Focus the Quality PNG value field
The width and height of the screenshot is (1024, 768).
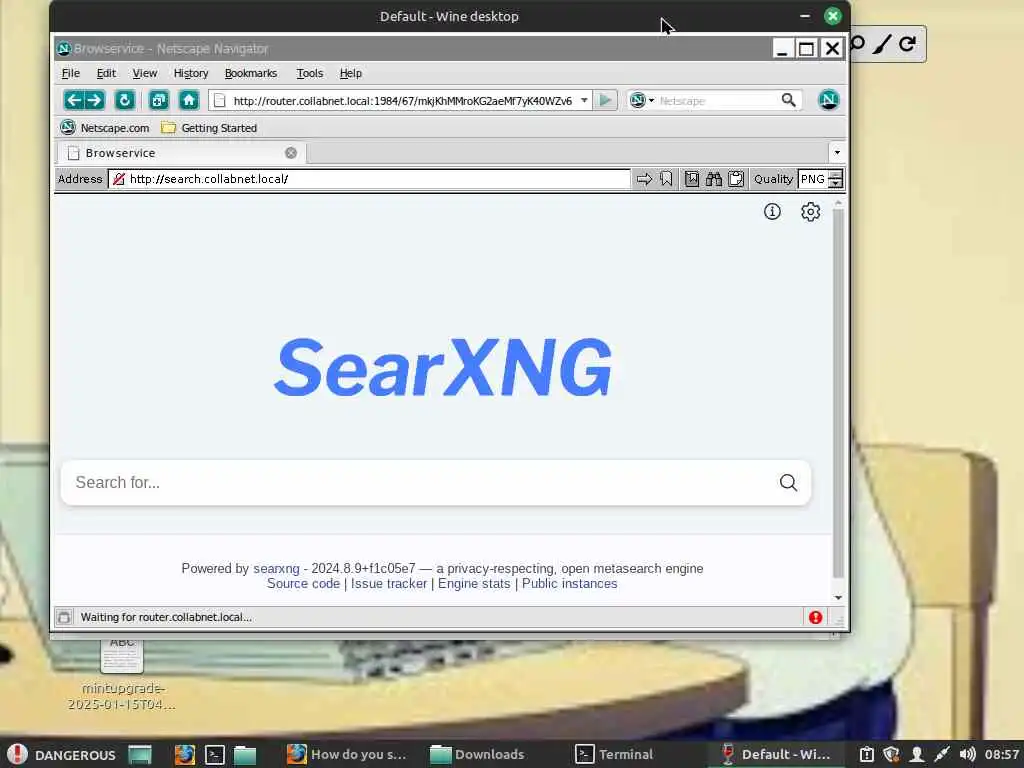tap(813, 179)
